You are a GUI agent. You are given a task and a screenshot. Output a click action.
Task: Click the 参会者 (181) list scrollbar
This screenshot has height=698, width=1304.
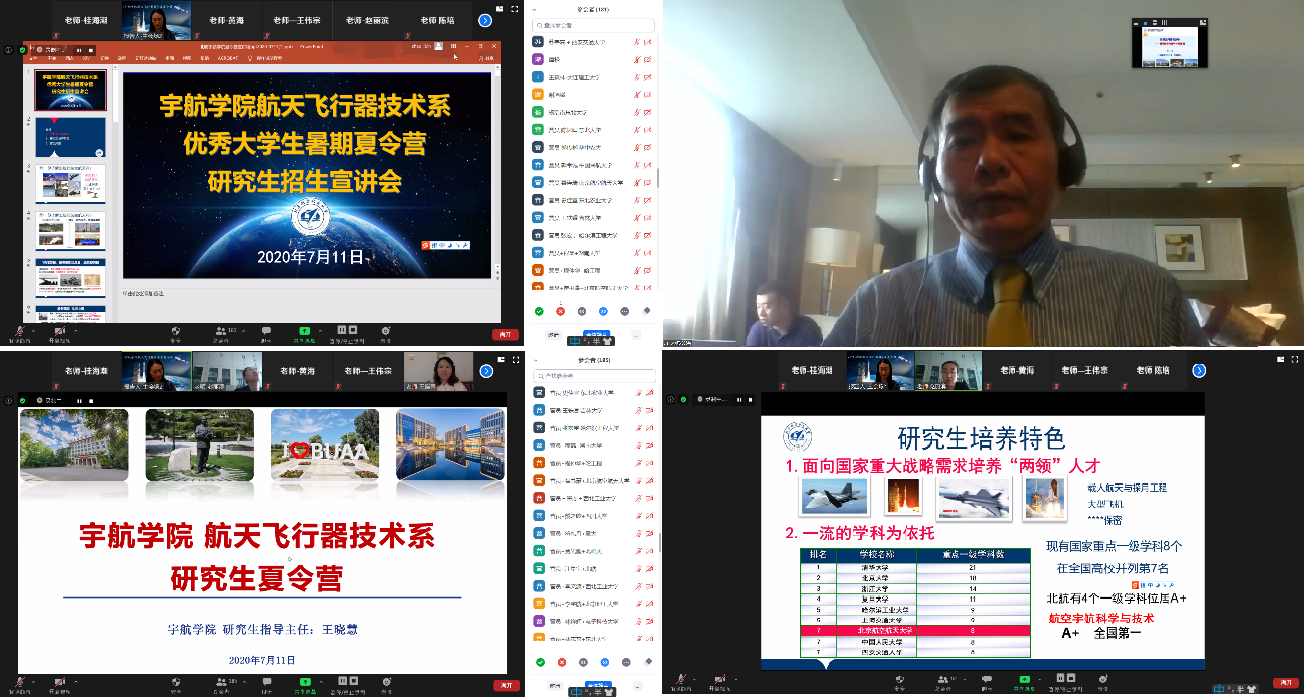657,178
